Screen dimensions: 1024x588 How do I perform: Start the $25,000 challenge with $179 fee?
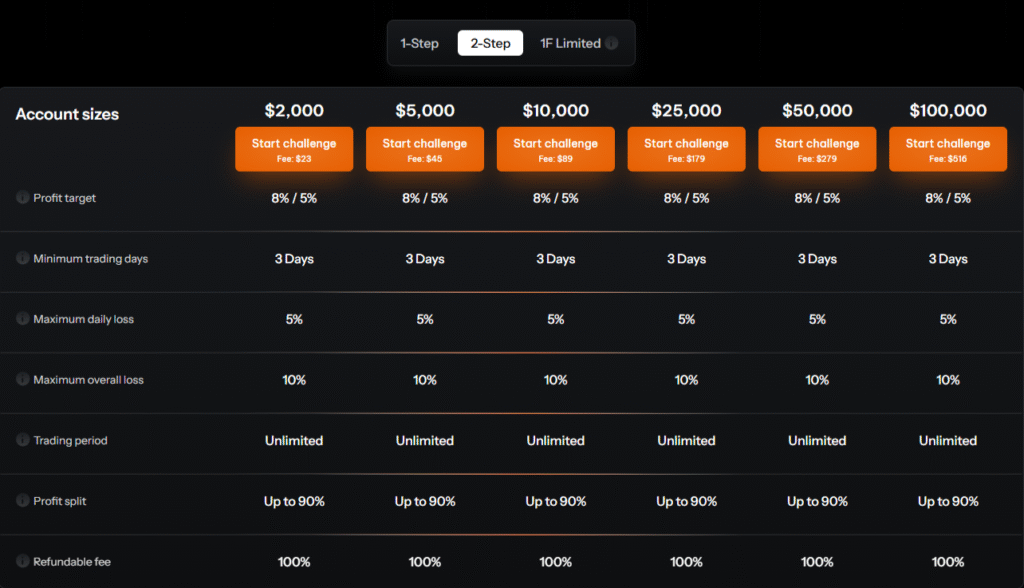(686, 148)
